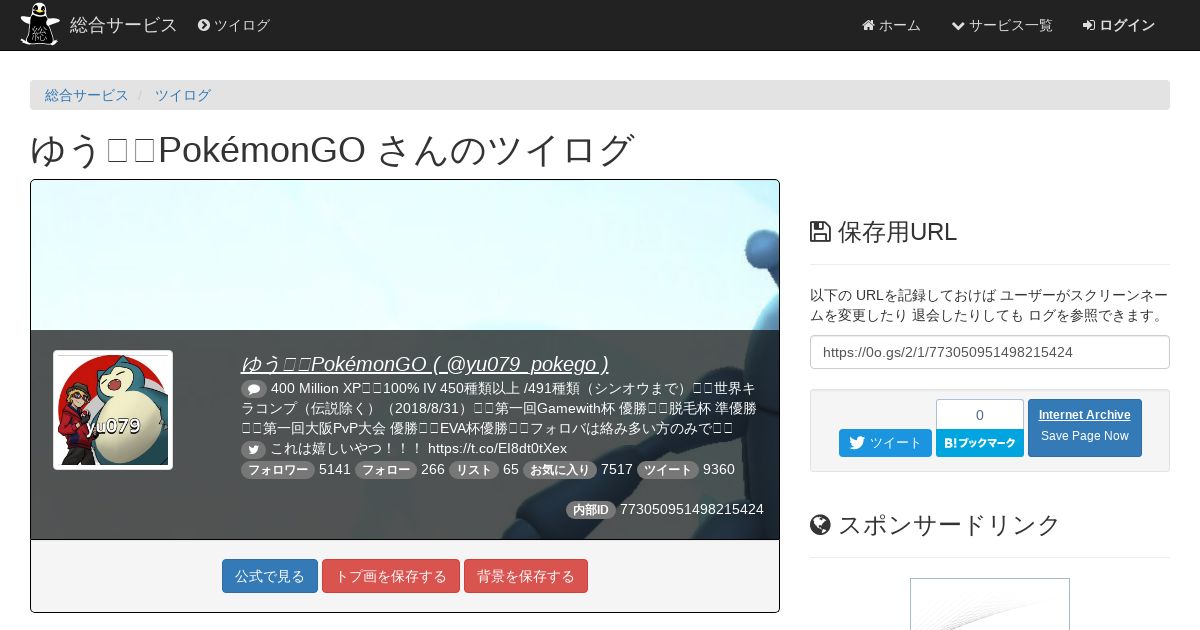Click the globe icon by スポンサードリンク
The height and width of the screenshot is (630, 1200).
(x=820, y=525)
